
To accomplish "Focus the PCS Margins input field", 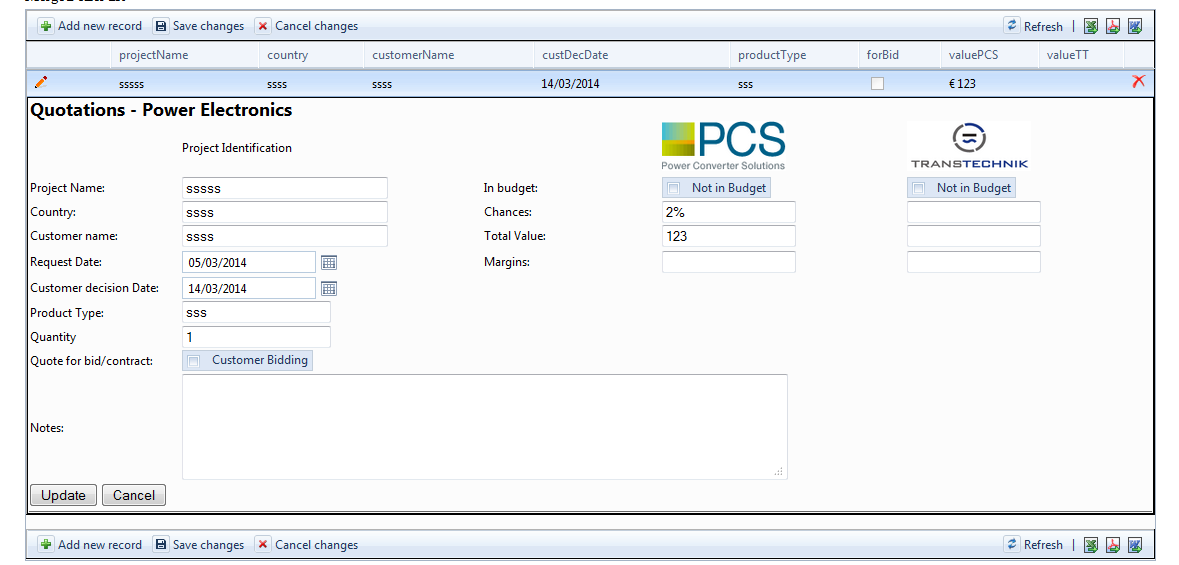I will (729, 262).
